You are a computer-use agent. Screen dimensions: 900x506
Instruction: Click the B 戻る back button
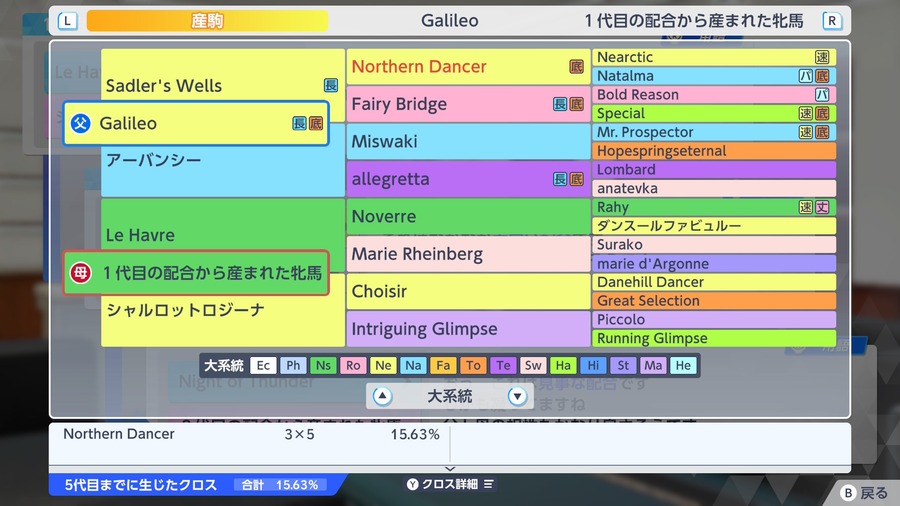[864, 493]
